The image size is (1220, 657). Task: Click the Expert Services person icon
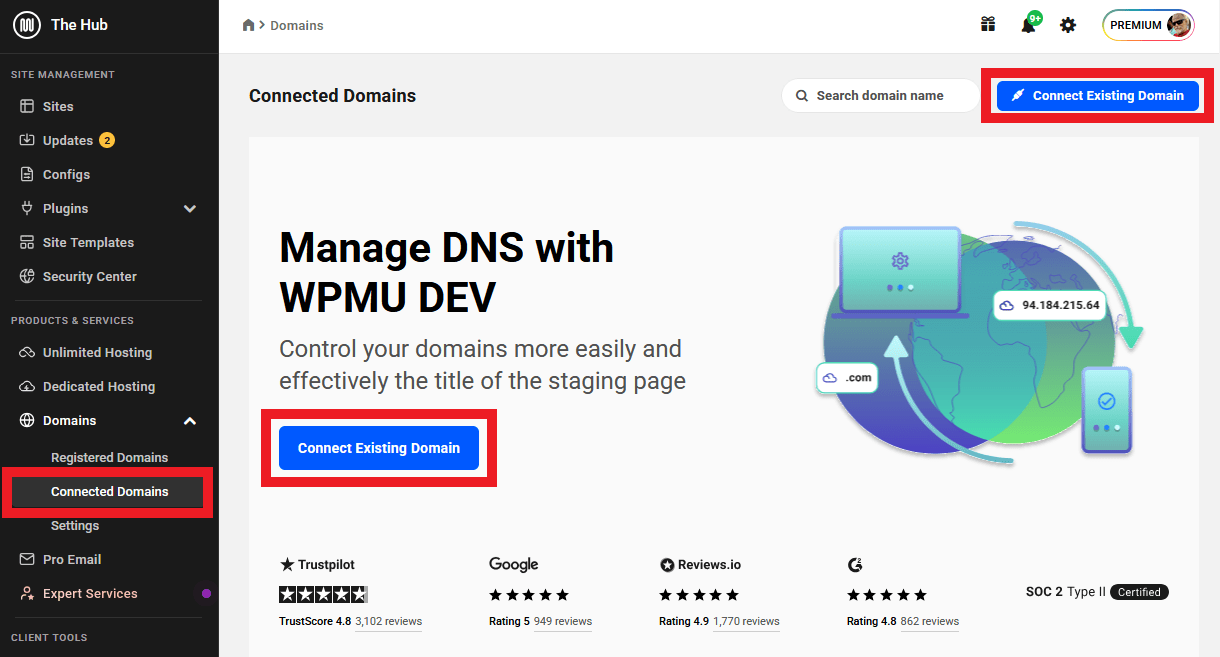27,593
